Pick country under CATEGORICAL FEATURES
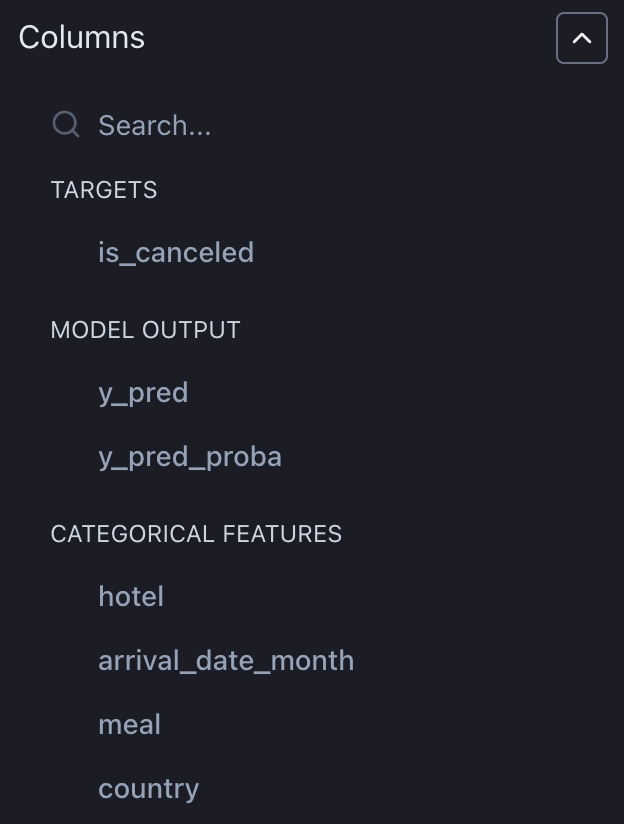This screenshot has height=824, width=624. point(149,788)
